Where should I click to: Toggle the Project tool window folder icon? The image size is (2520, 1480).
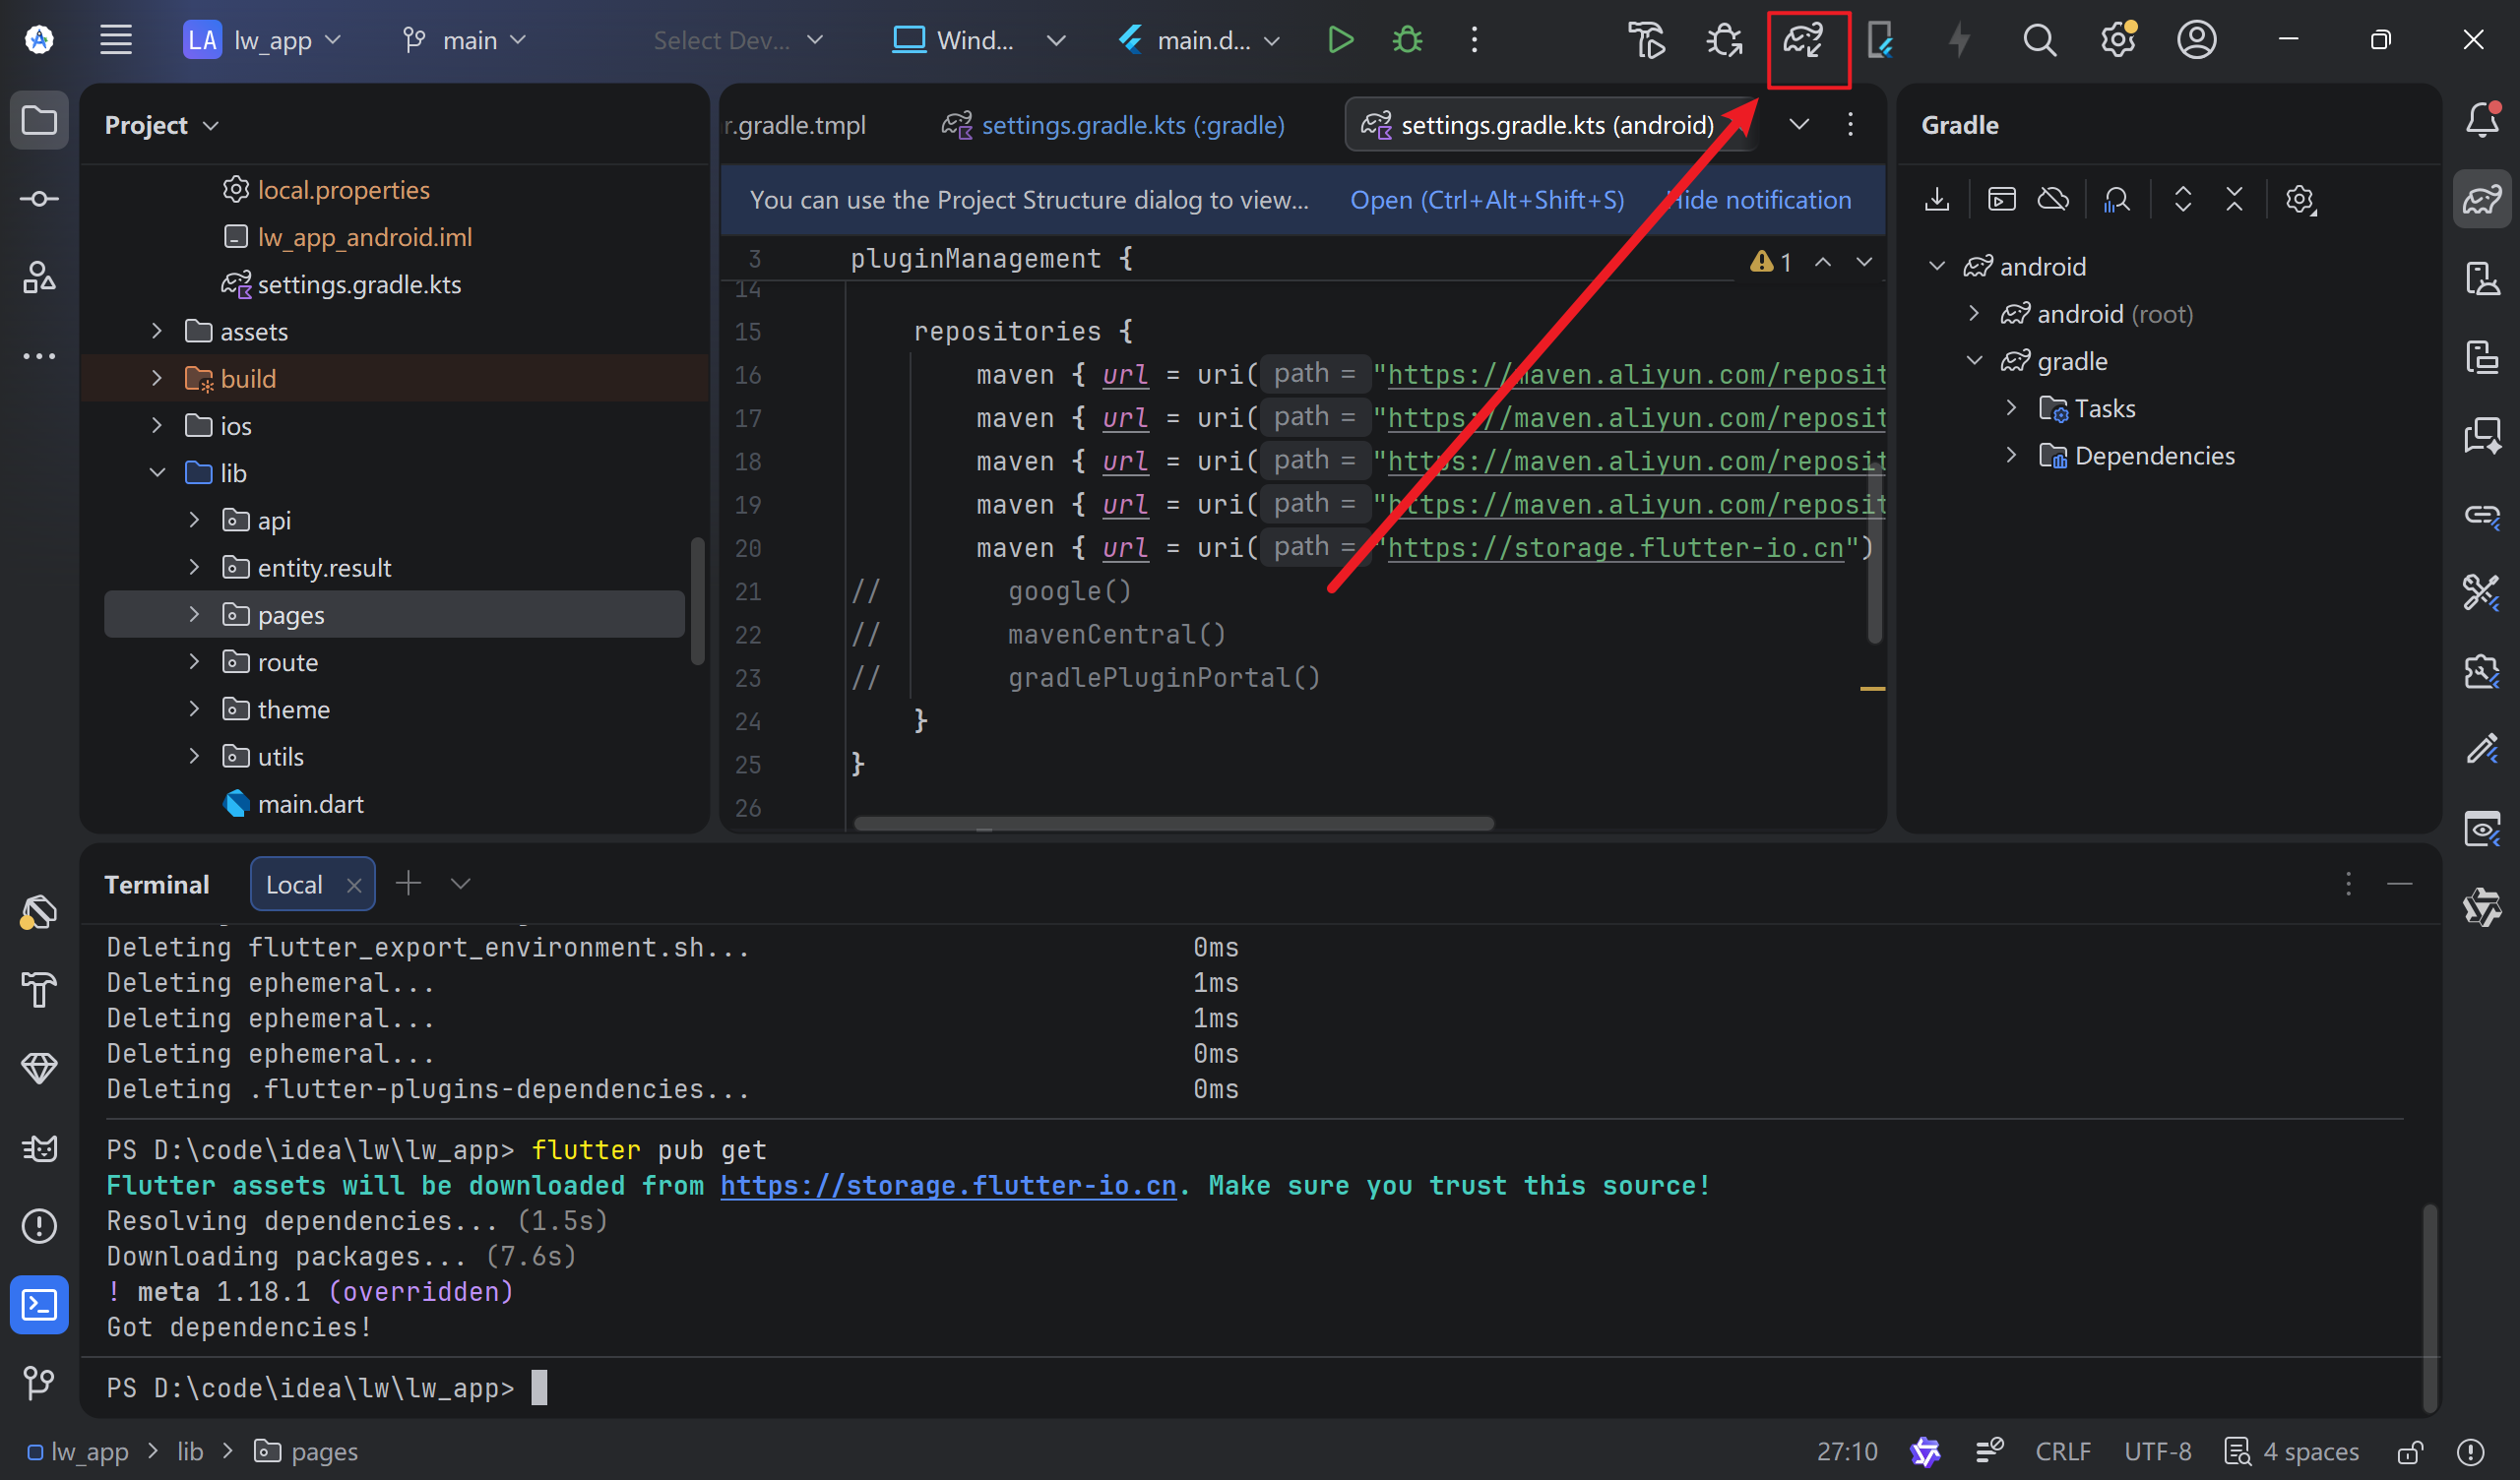pyautogui.click(x=39, y=121)
